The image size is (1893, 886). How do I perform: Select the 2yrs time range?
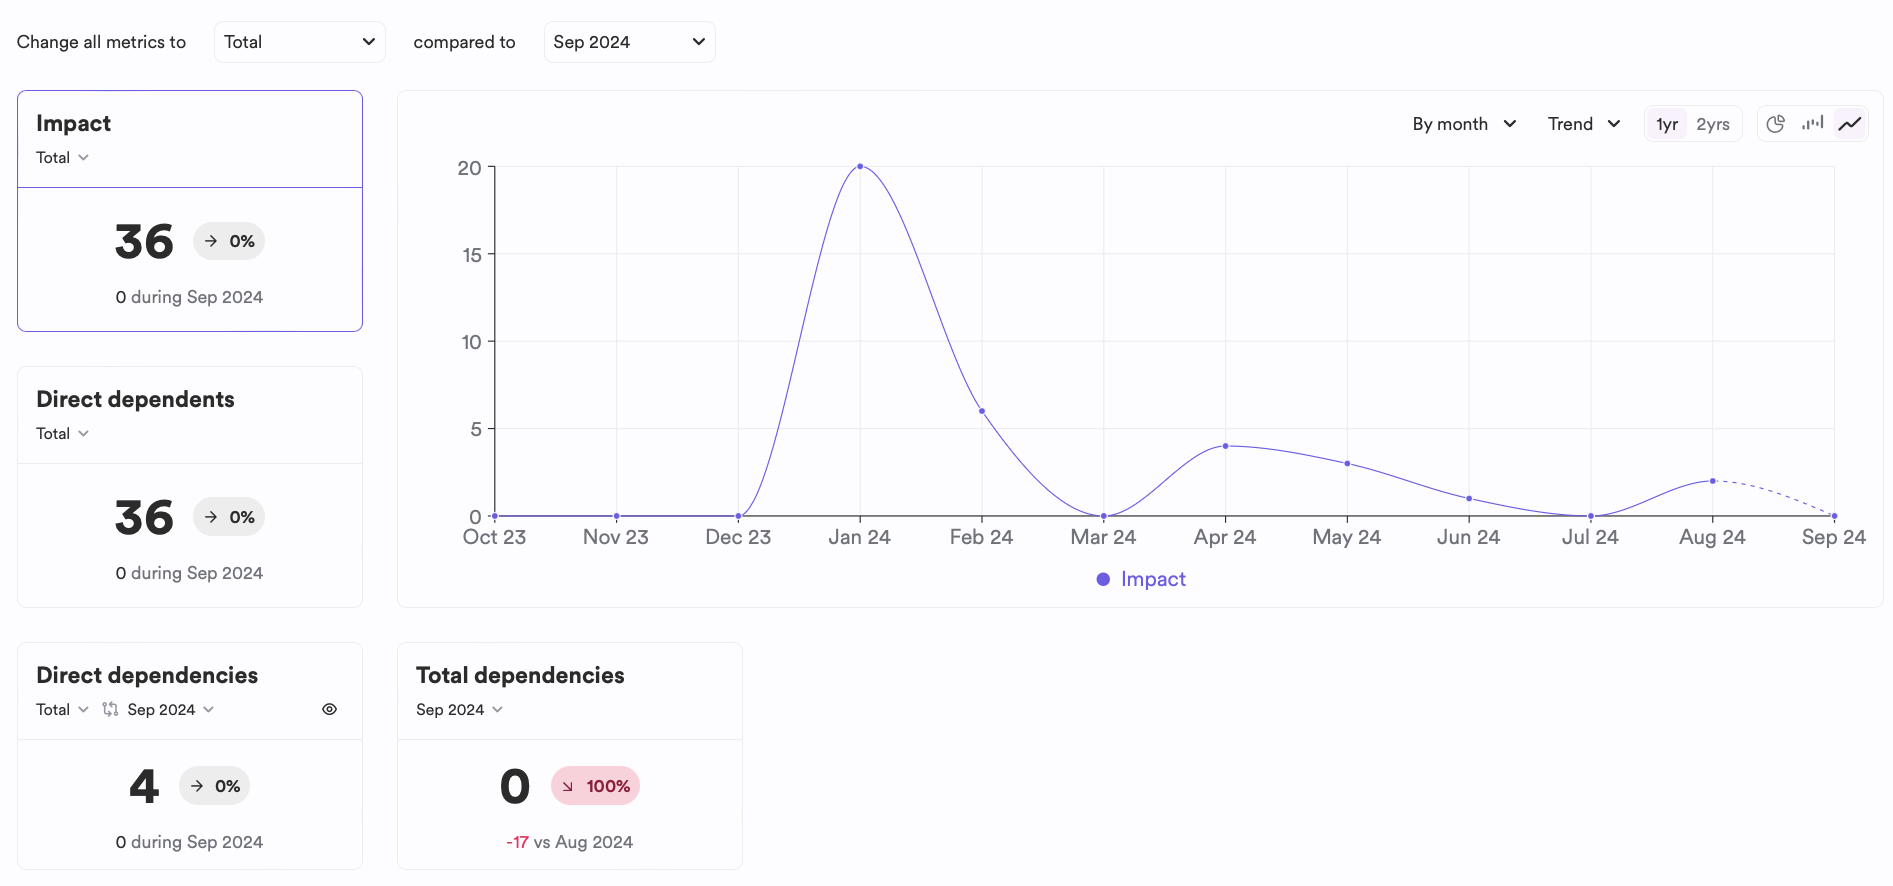pyautogui.click(x=1713, y=124)
